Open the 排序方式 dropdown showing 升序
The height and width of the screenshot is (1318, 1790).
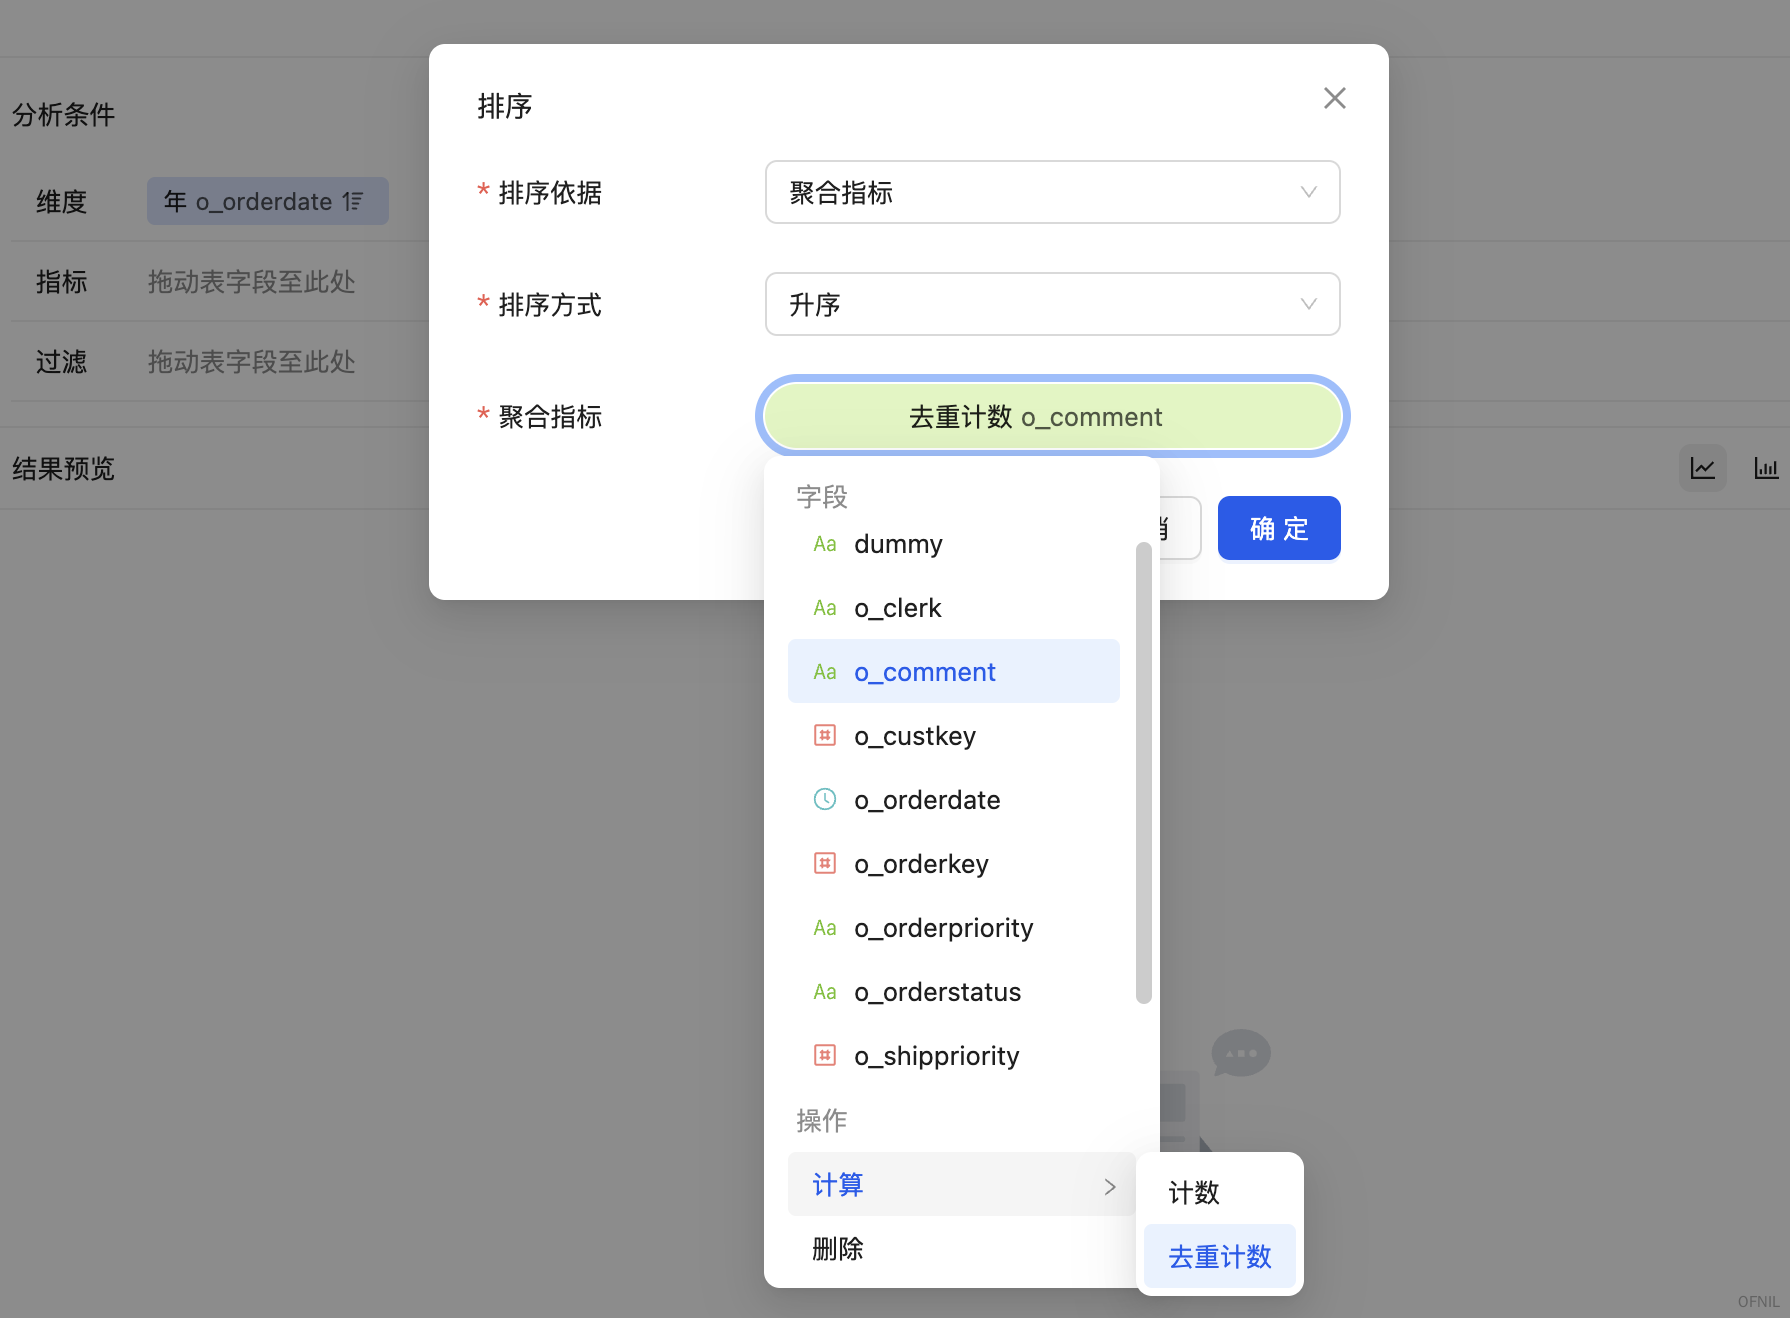coord(1052,304)
